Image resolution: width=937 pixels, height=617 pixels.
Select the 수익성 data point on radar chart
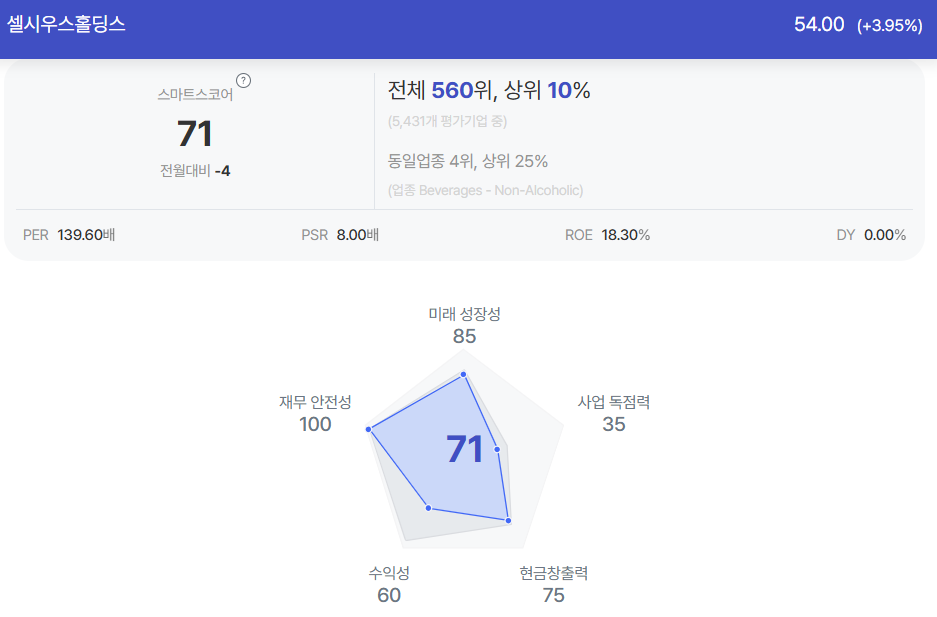click(428, 508)
